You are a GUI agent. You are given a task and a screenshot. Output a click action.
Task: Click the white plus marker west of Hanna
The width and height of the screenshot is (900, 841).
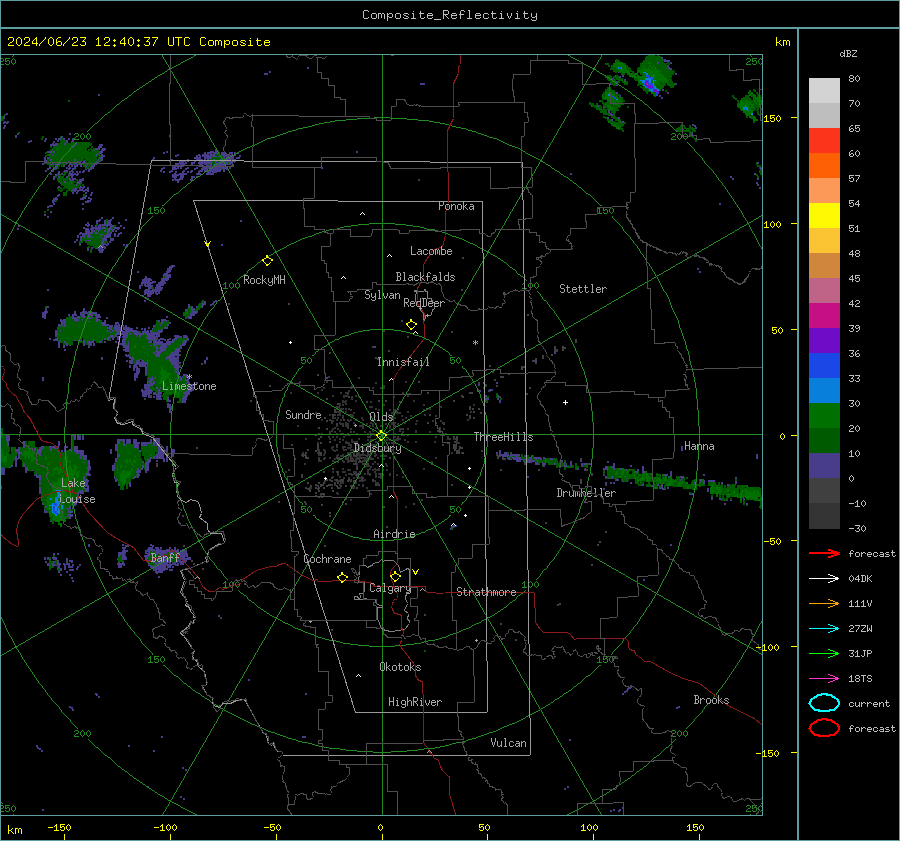pos(565,402)
